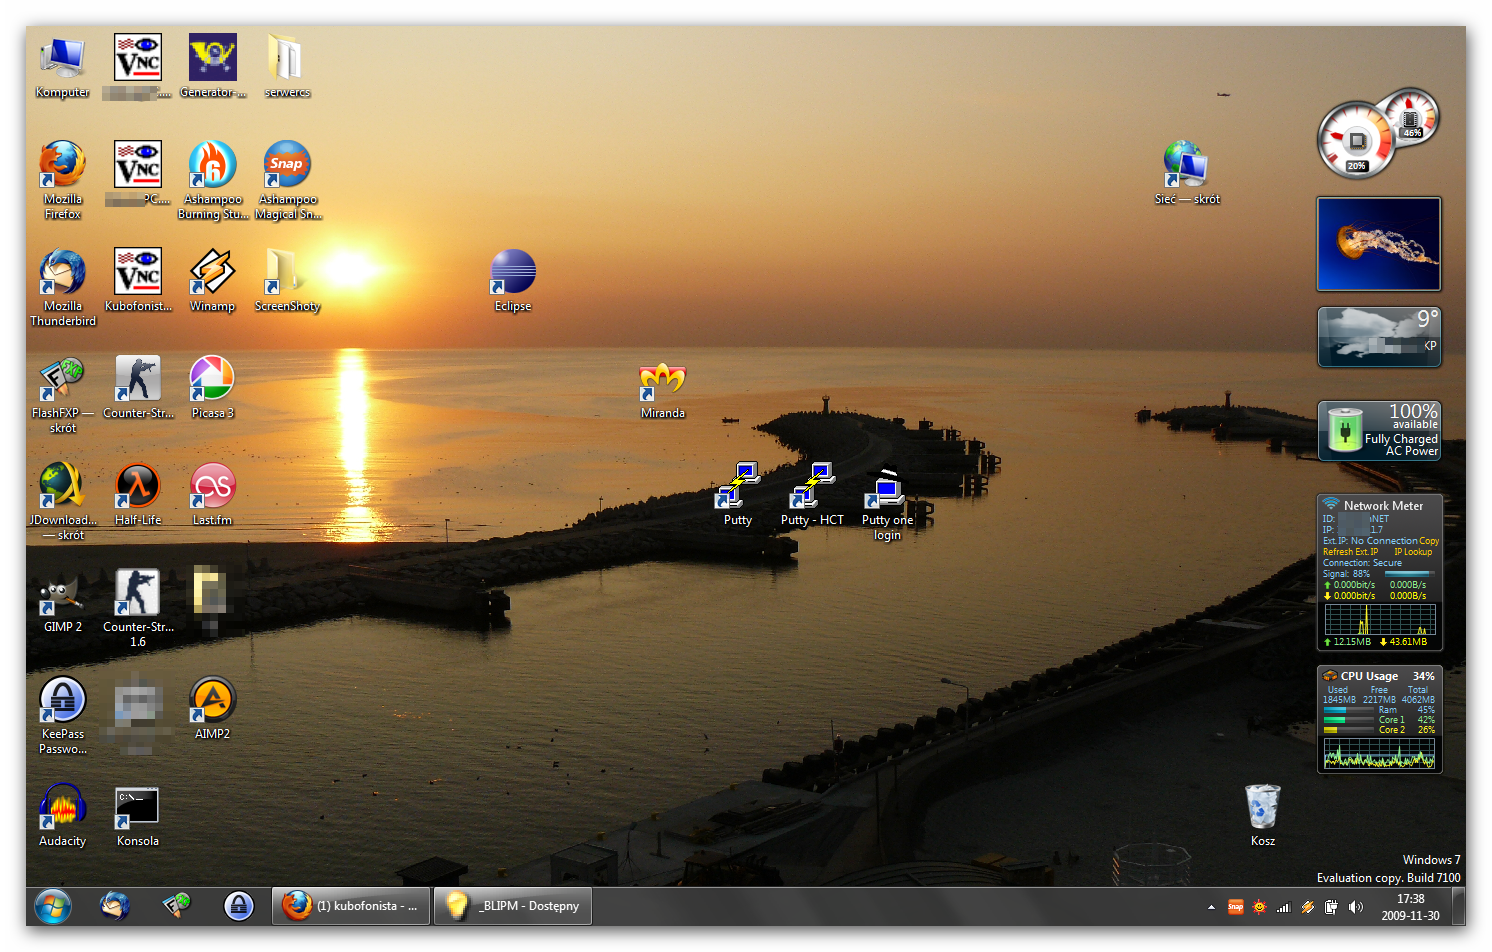Click the Windows Start orb
Screen dimensions: 1492x952
[x=53, y=907]
